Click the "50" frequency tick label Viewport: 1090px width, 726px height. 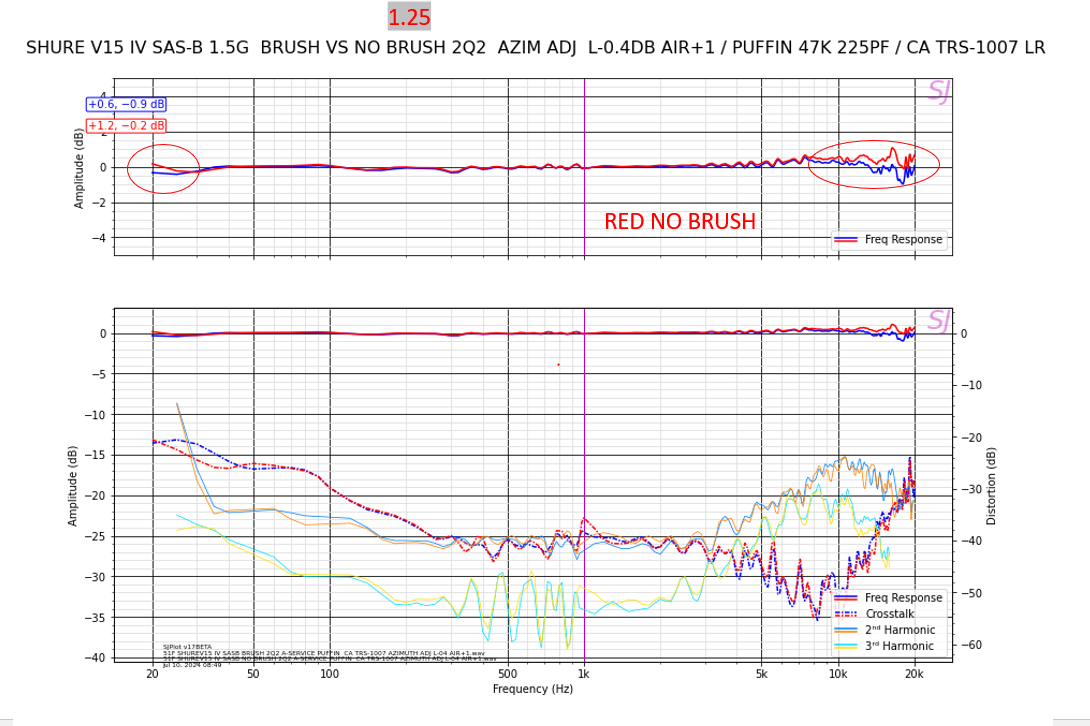[x=253, y=673]
